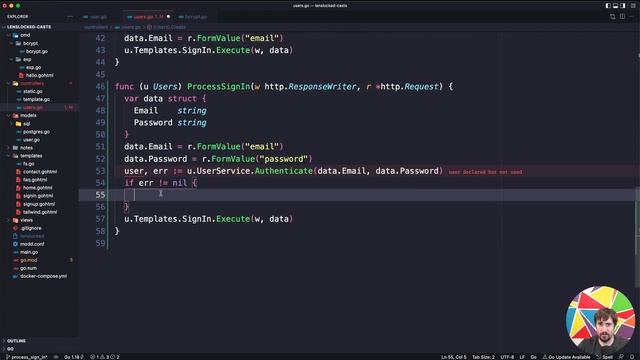Expand the views folder

click(x=26, y=220)
